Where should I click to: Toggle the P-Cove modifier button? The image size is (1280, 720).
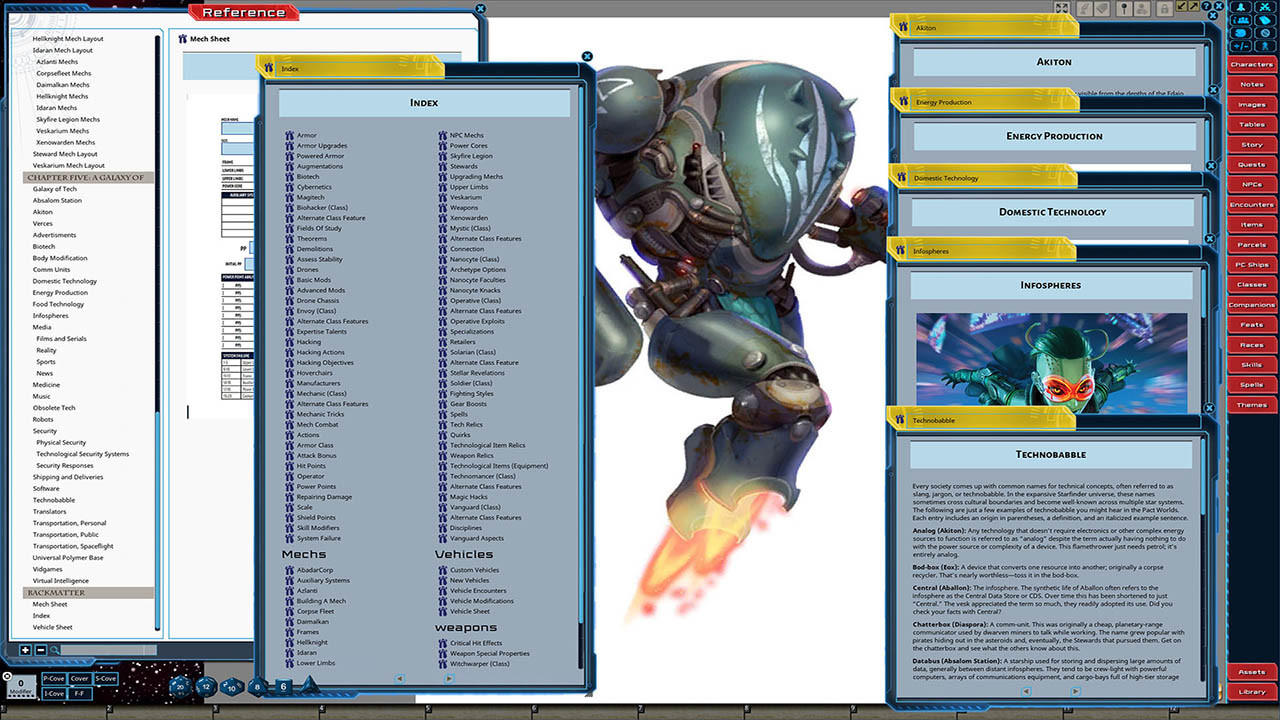point(53,679)
